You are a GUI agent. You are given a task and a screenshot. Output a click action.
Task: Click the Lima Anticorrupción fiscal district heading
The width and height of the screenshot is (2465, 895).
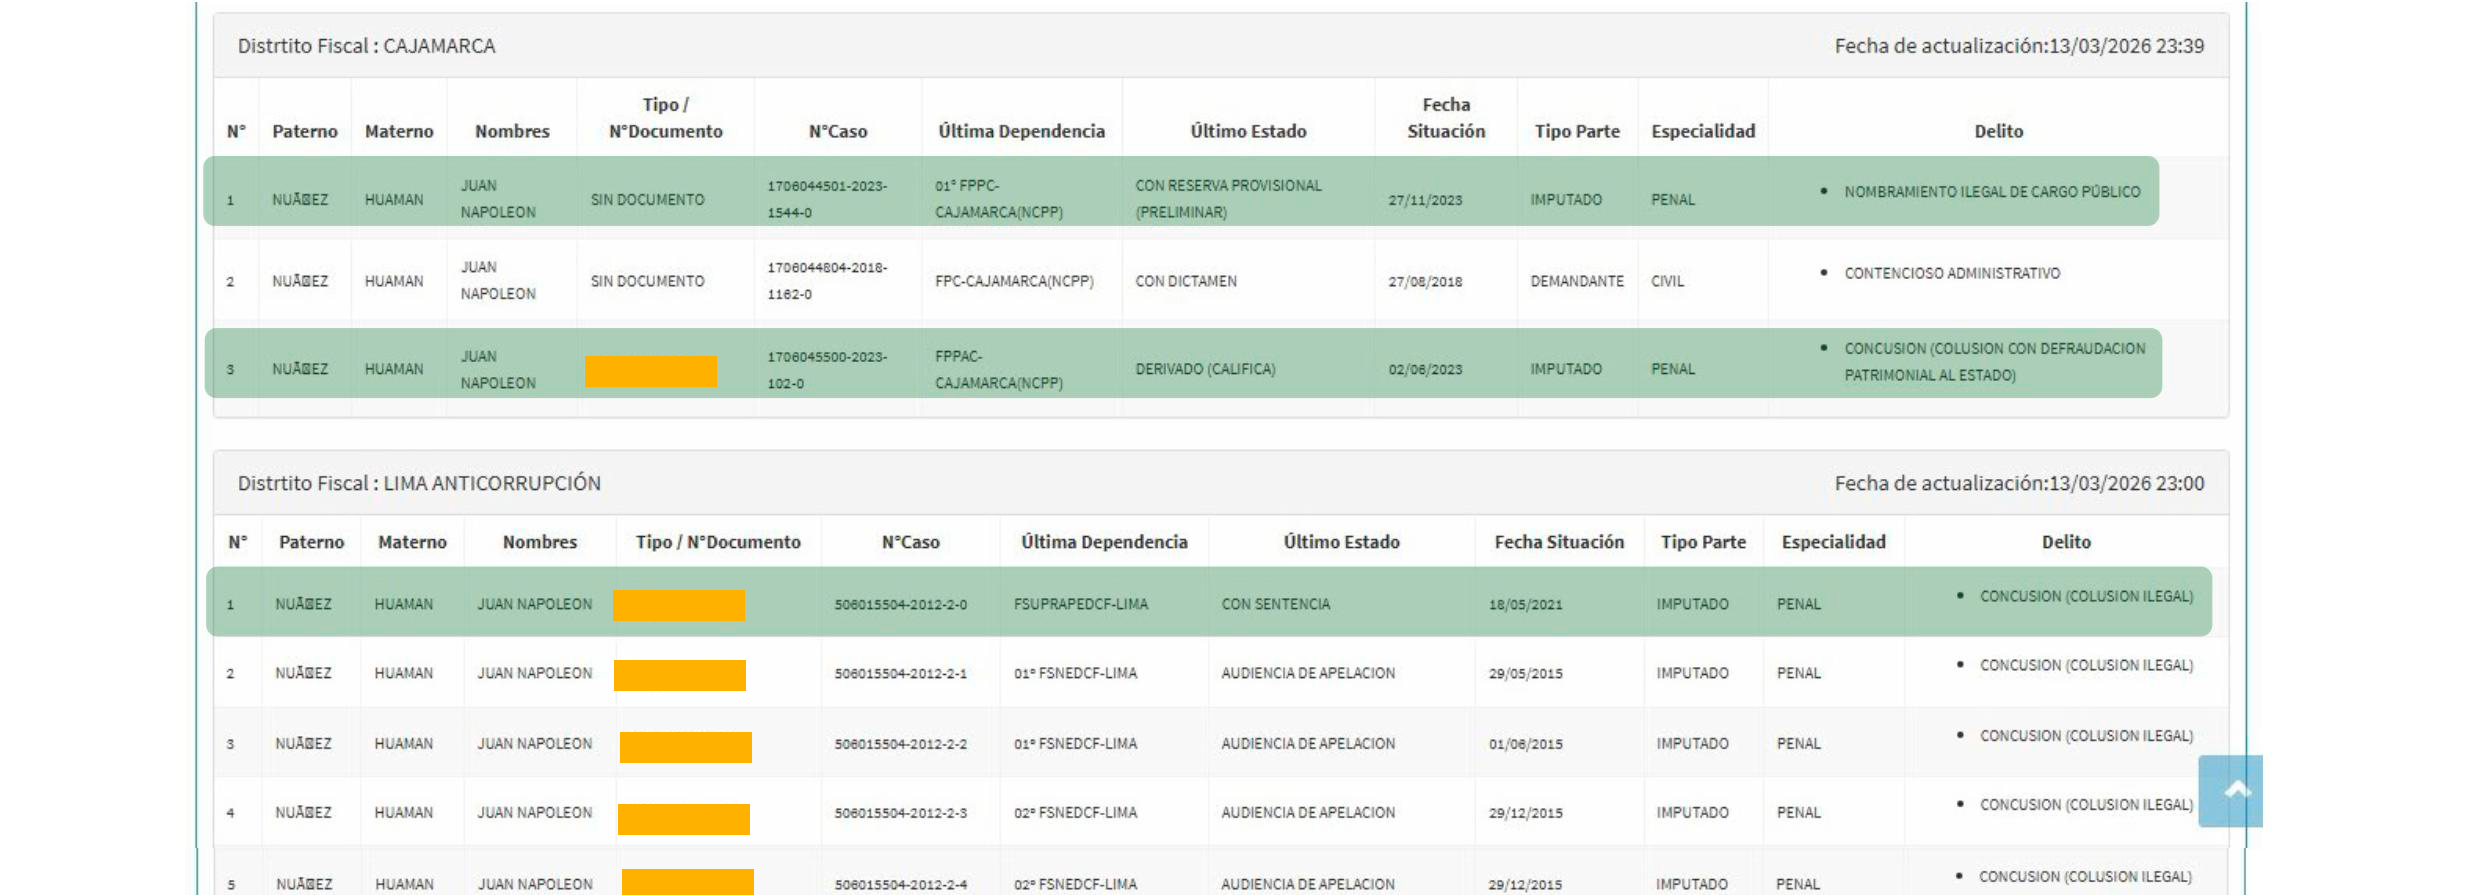coord(418,483)
